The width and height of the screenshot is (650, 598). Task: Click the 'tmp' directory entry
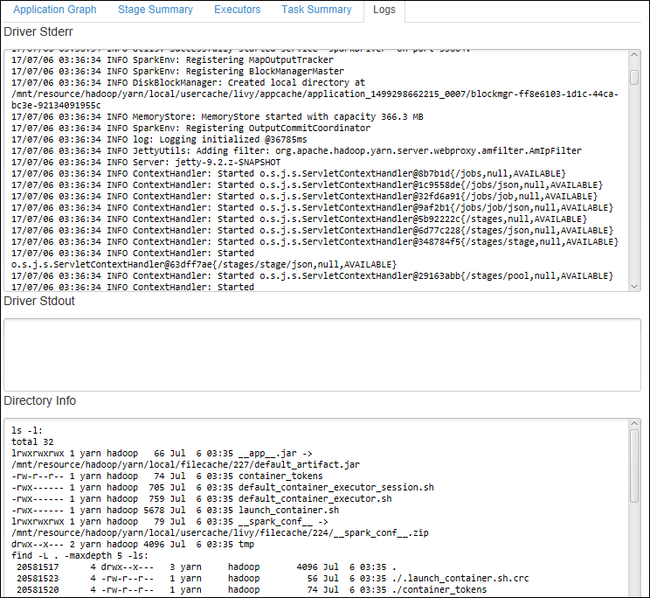(133, 544)
